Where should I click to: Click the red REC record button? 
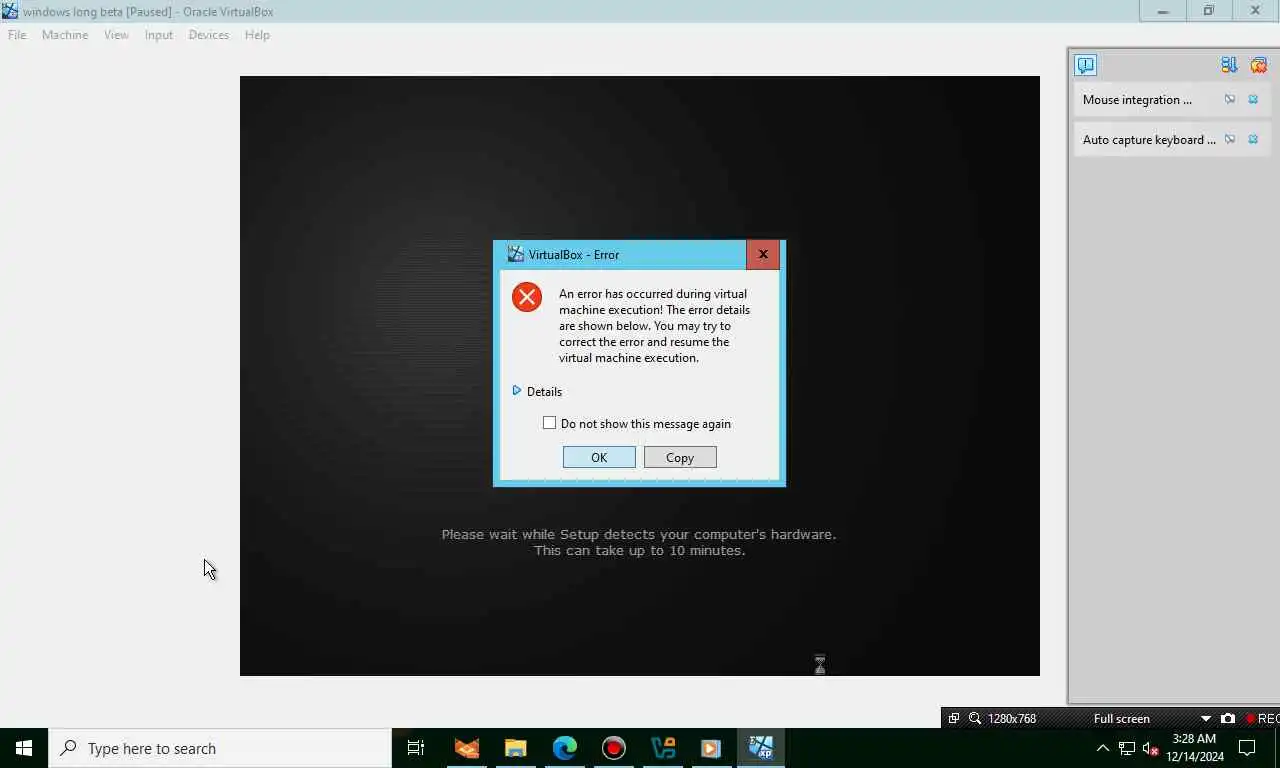point(1262,719)
